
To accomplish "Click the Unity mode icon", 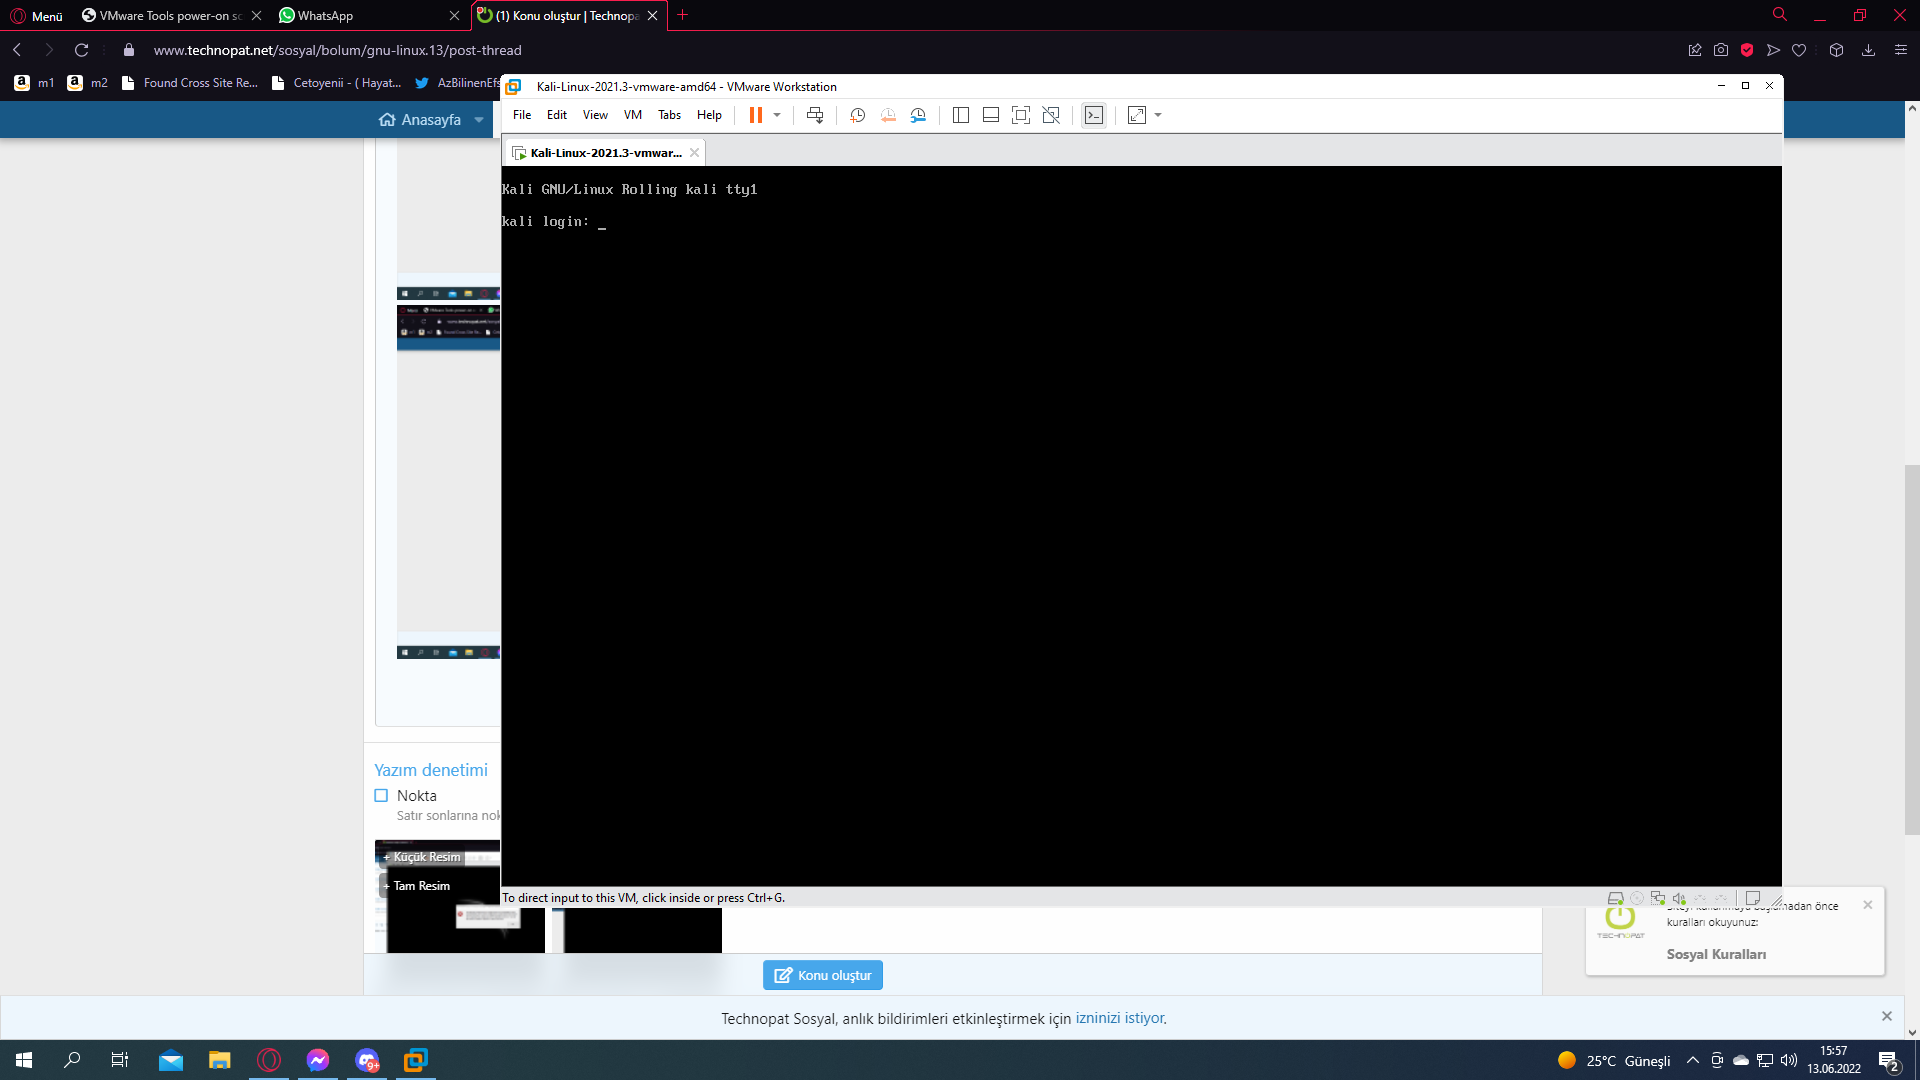I will tap(1051, 115).
